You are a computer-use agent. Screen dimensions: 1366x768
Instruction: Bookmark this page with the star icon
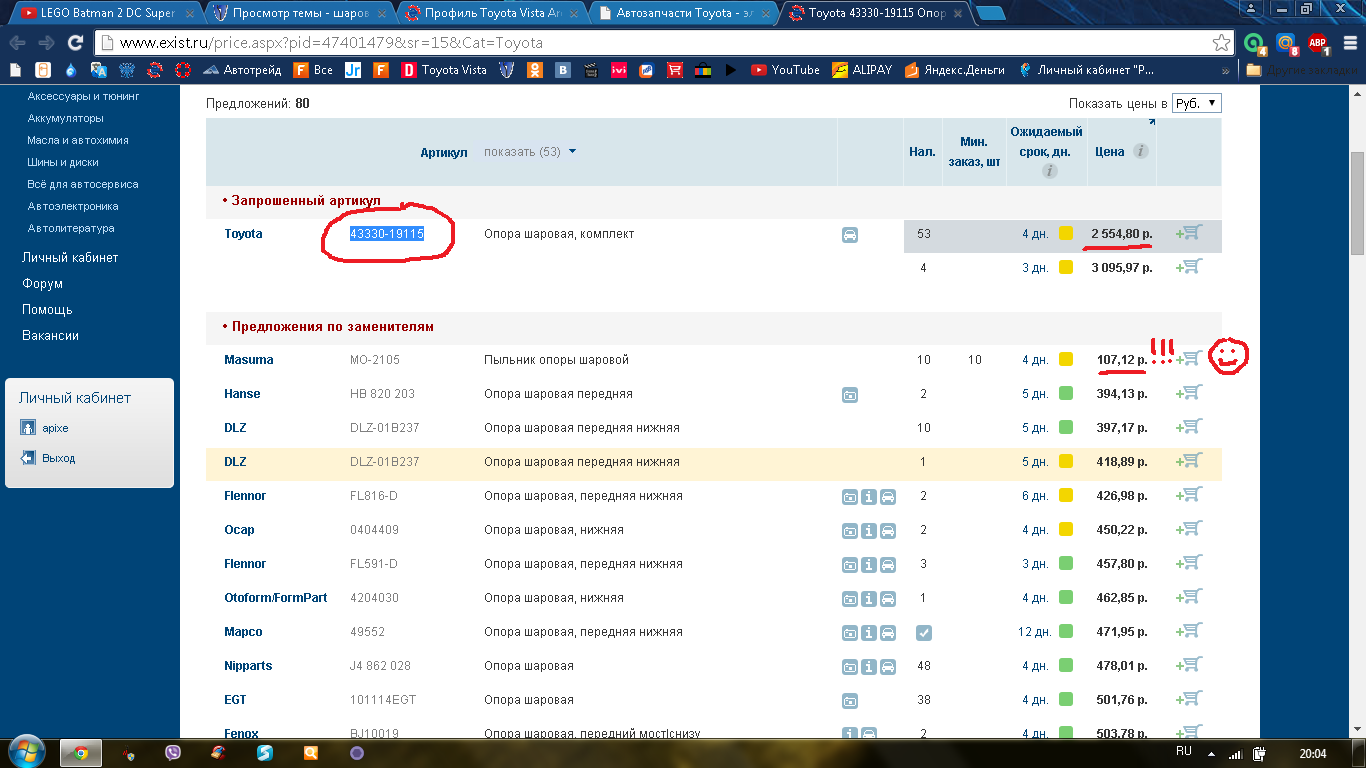(x=1221, y=43)
